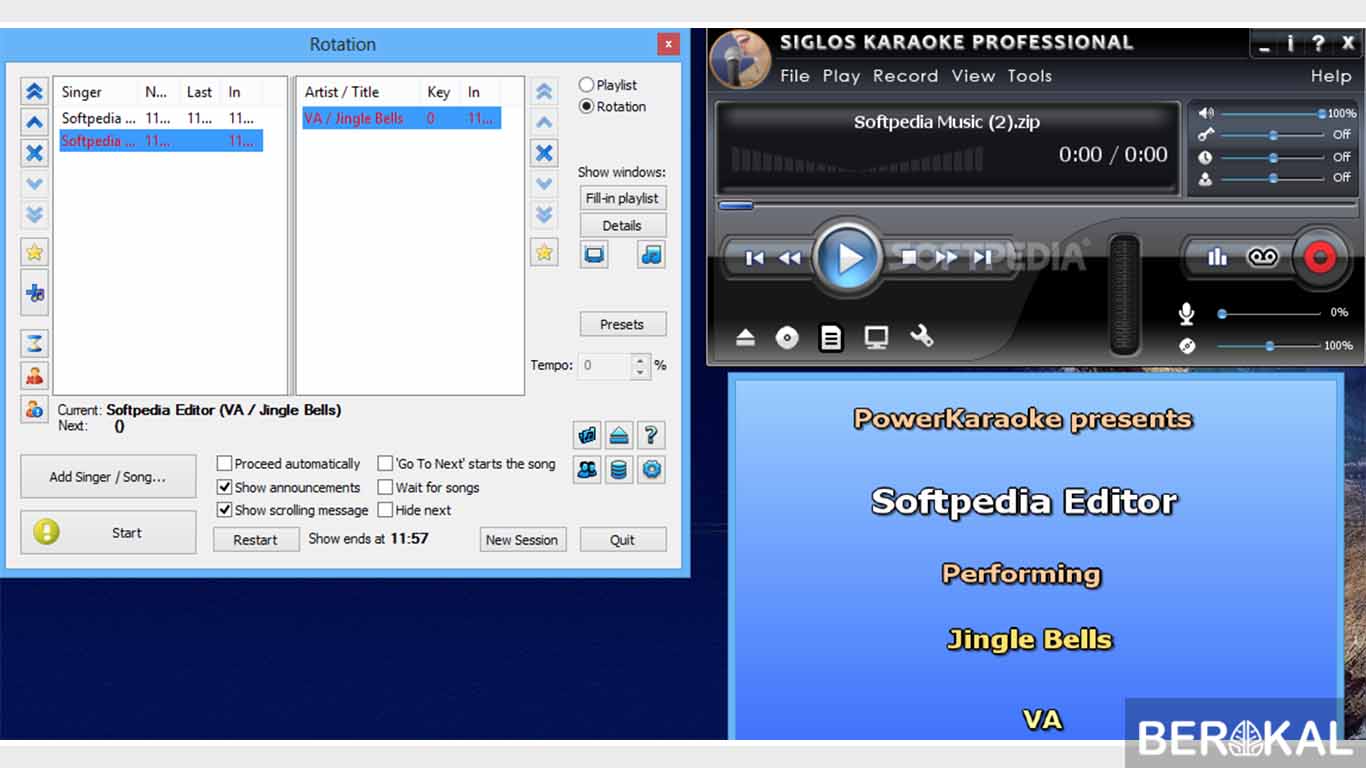
Task: Remove selected singer with X icon in singer toolbar
Action: (34, 153)
